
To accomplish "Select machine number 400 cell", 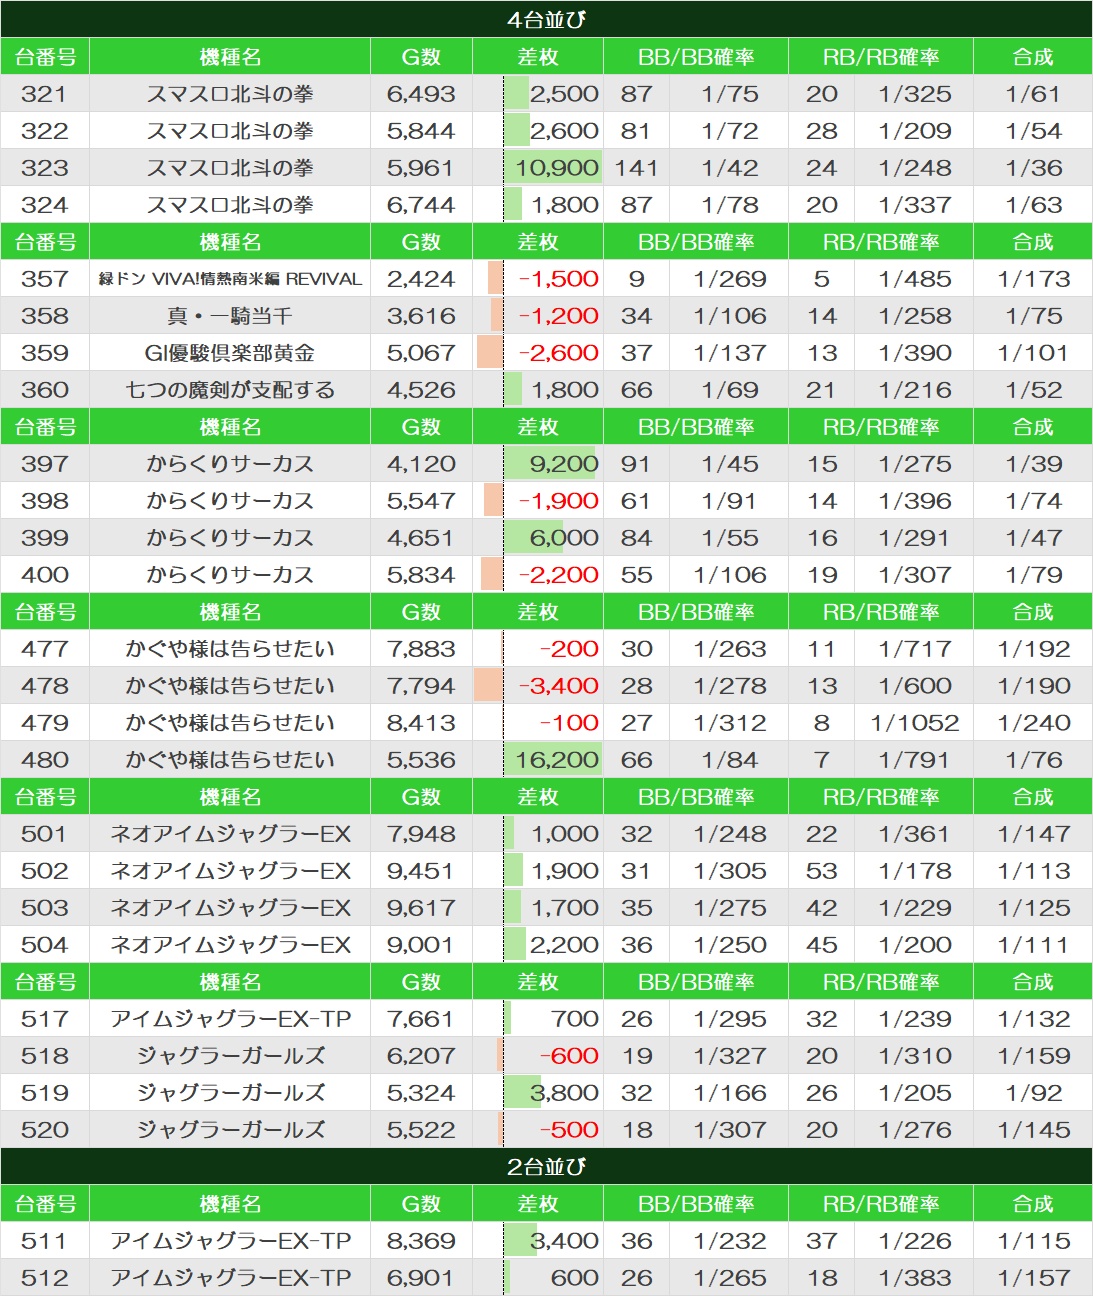I will (x=45, y=575).
